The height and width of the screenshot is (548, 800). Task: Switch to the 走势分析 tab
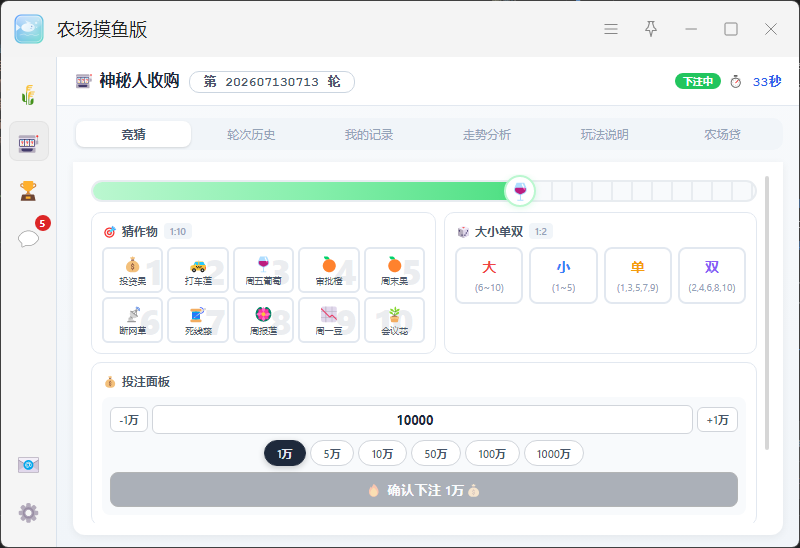coord(487,134)
